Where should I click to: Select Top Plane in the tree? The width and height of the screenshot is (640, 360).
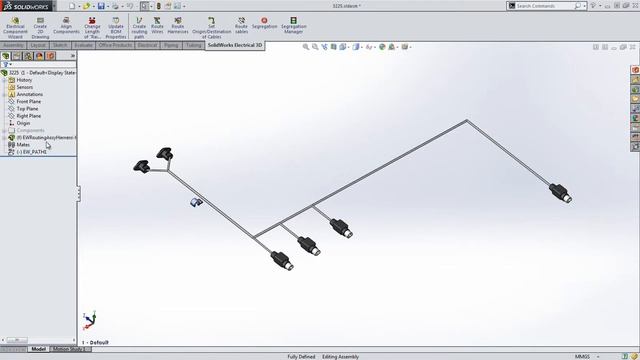(x=27, y=109)
